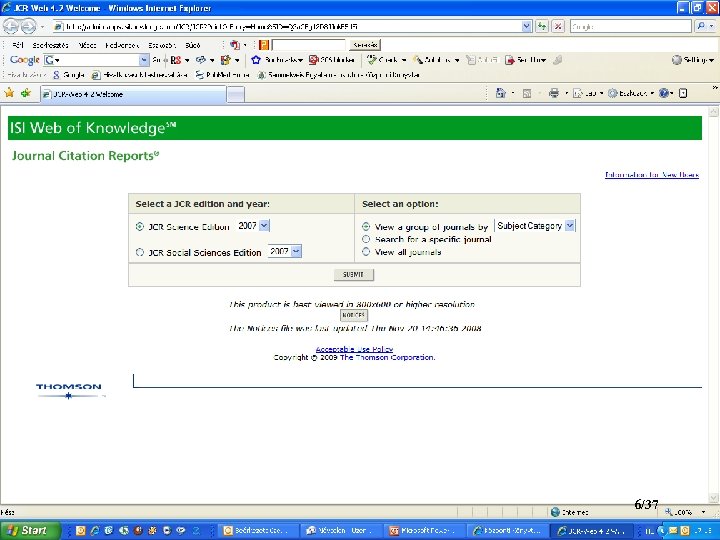Image resolution: width=720 pixels, height=540 pixels.
Task: Click the Internet zone globe in status bar
Action: pos(555,512)
